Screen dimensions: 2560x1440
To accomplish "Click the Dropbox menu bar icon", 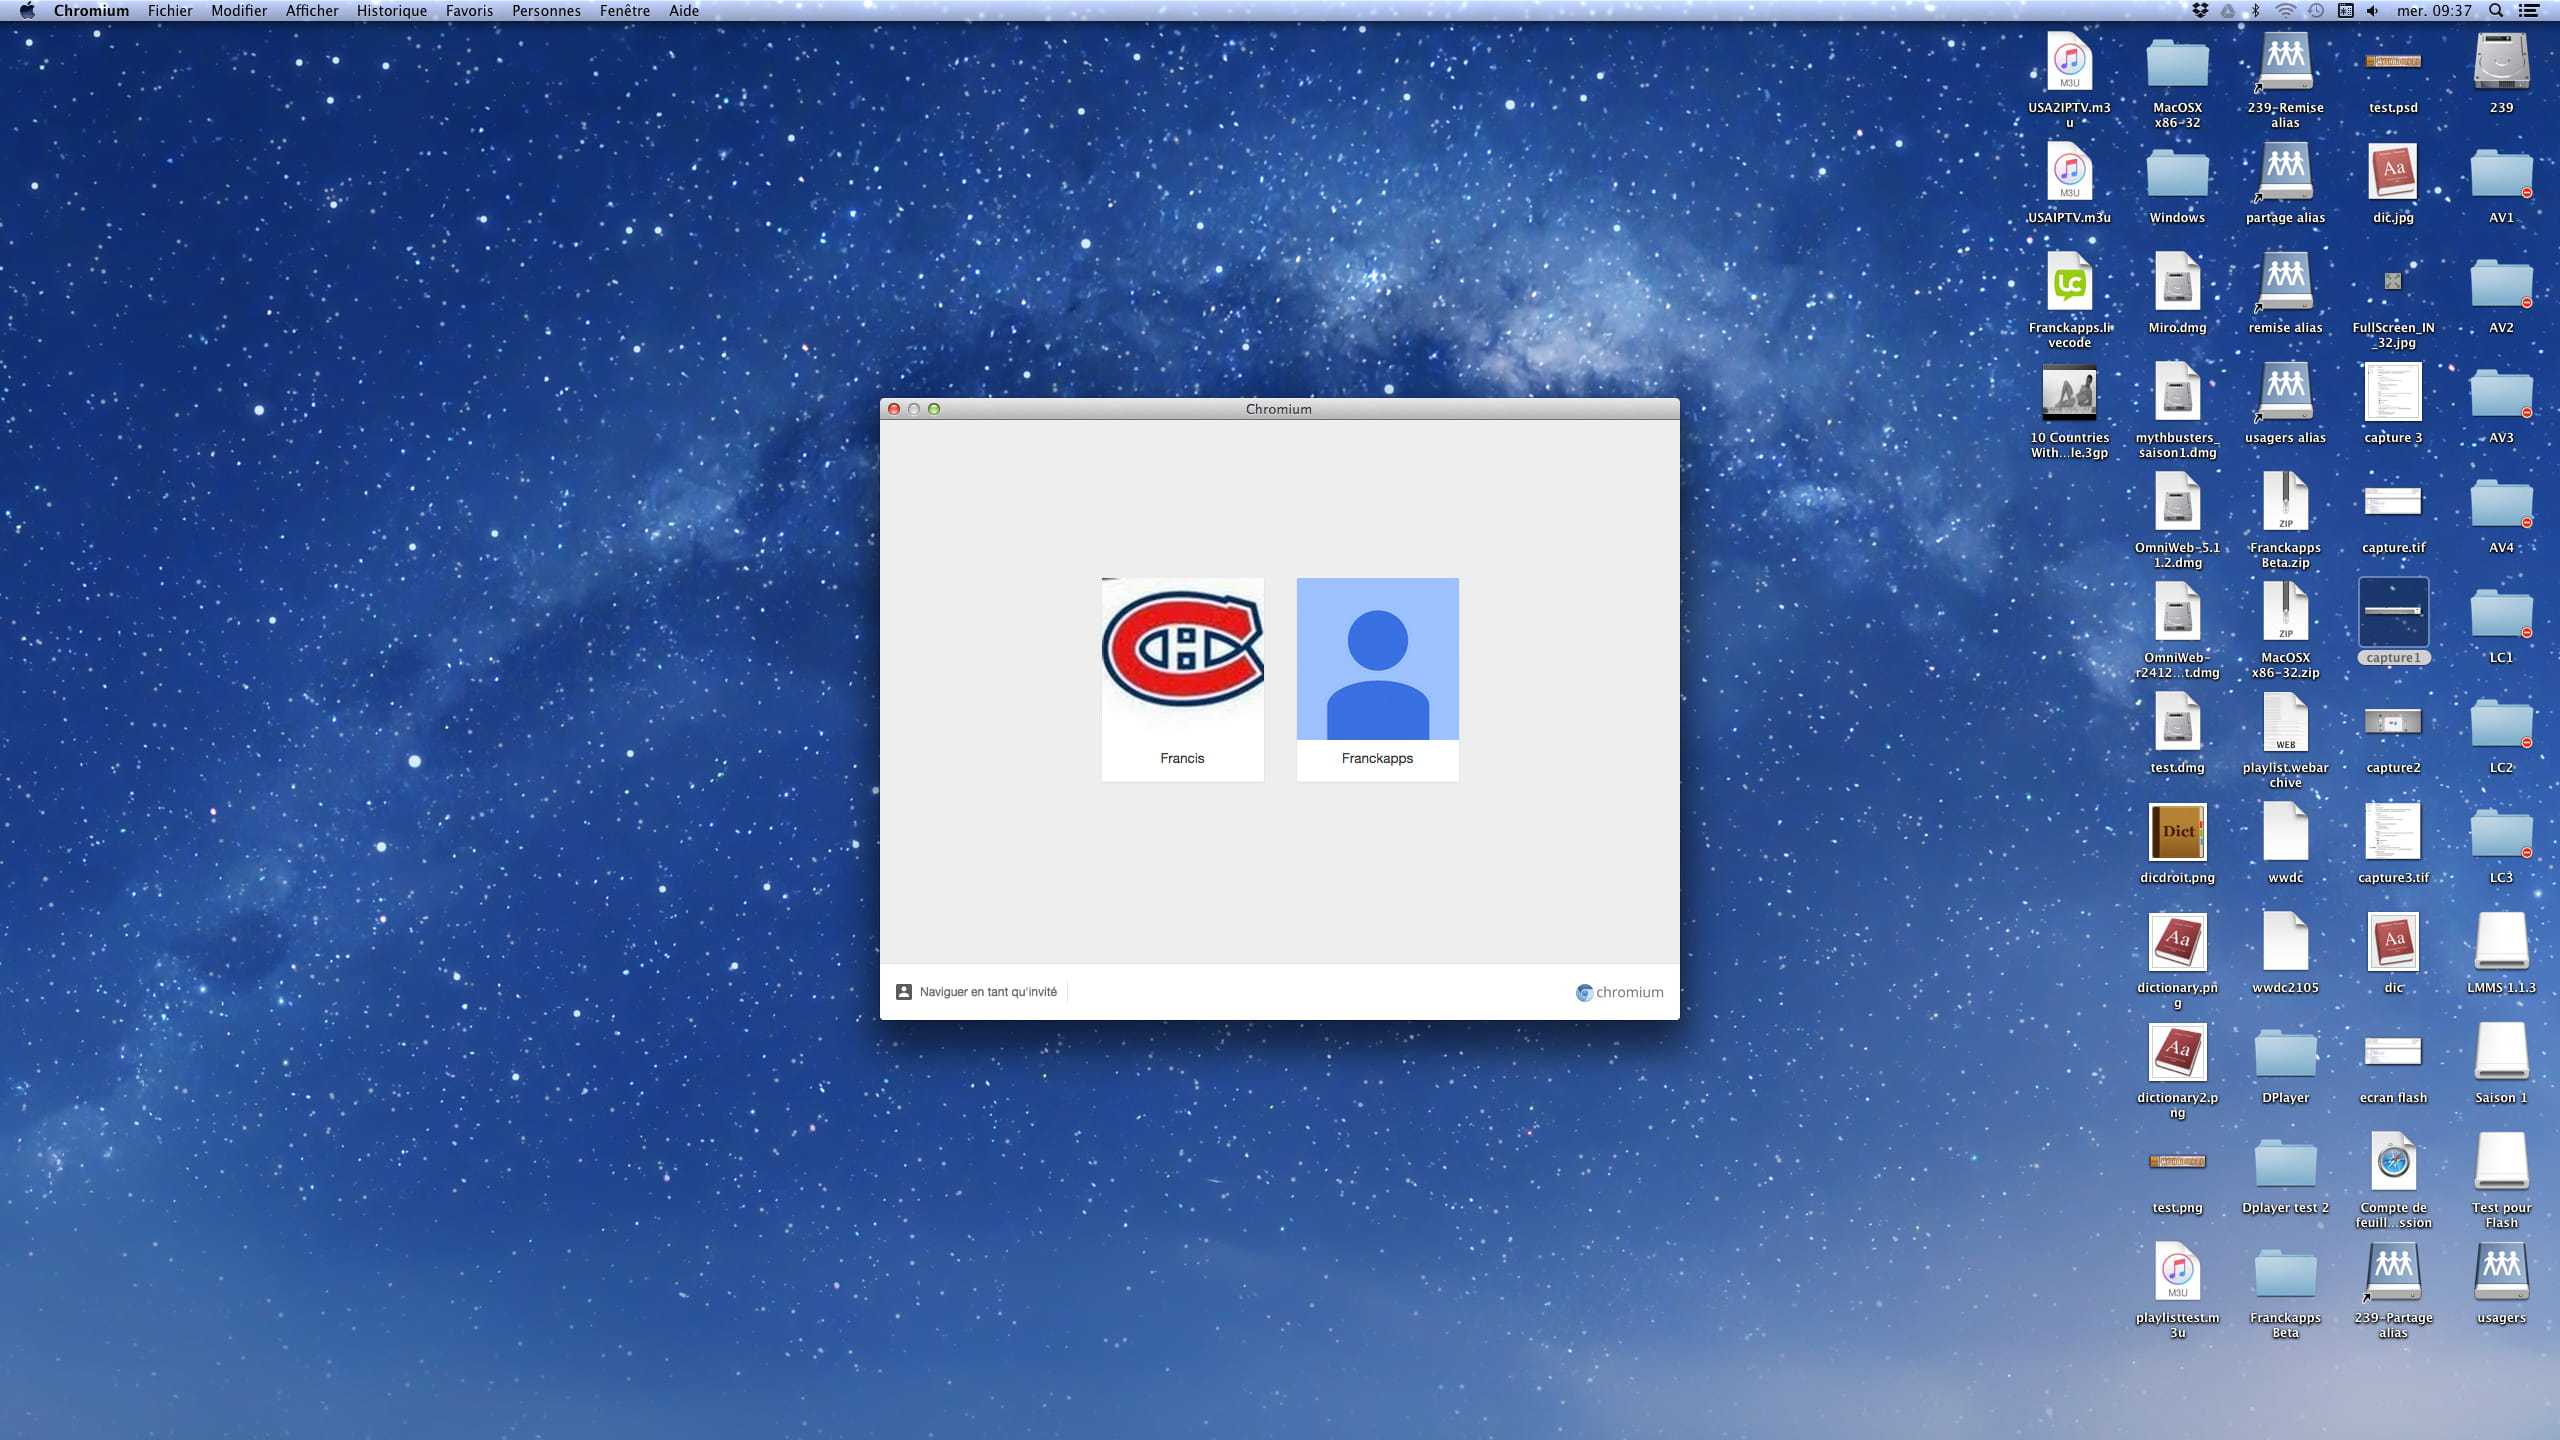I will coord(2200,11).
